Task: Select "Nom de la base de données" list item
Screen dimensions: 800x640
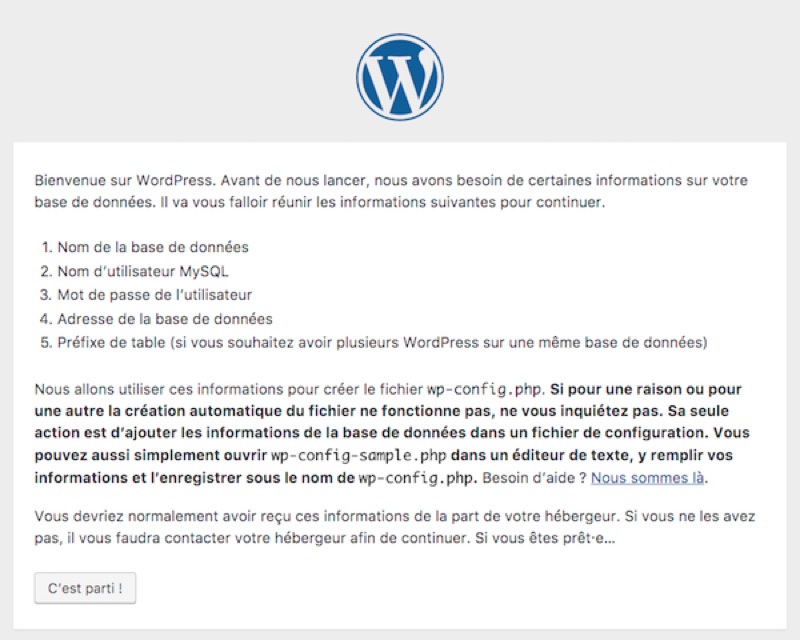Action: click(x=153, y=247)
